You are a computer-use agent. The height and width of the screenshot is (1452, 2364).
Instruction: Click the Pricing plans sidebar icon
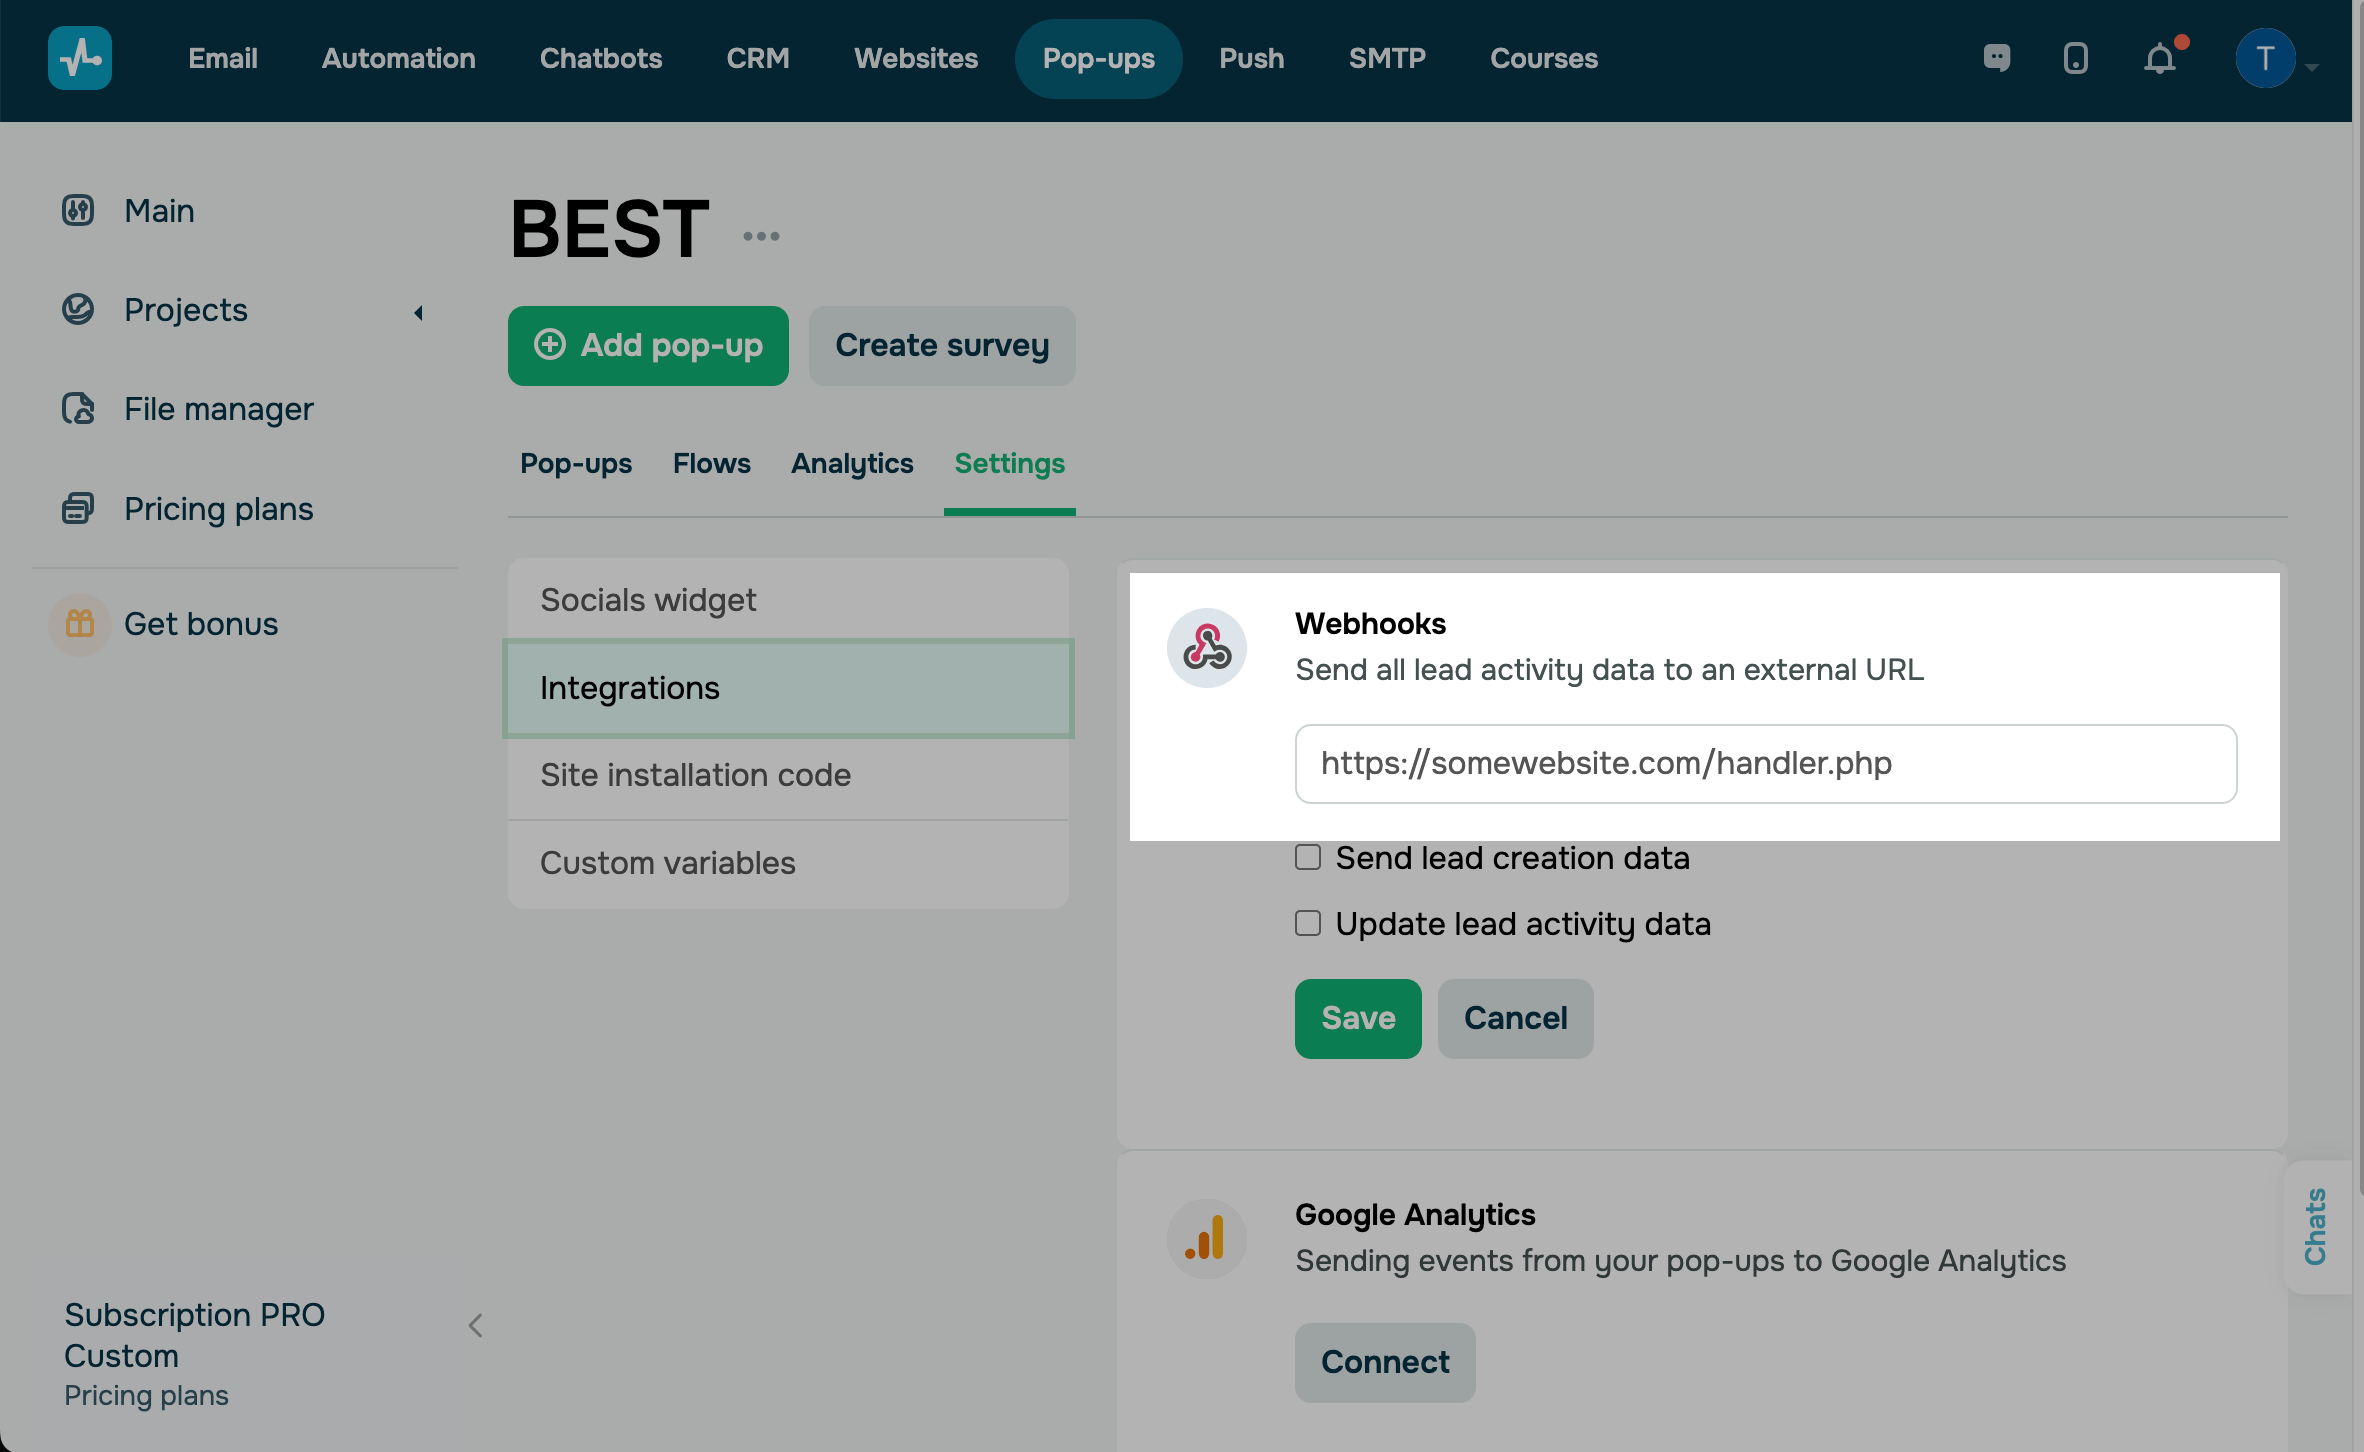pos(78,509)
